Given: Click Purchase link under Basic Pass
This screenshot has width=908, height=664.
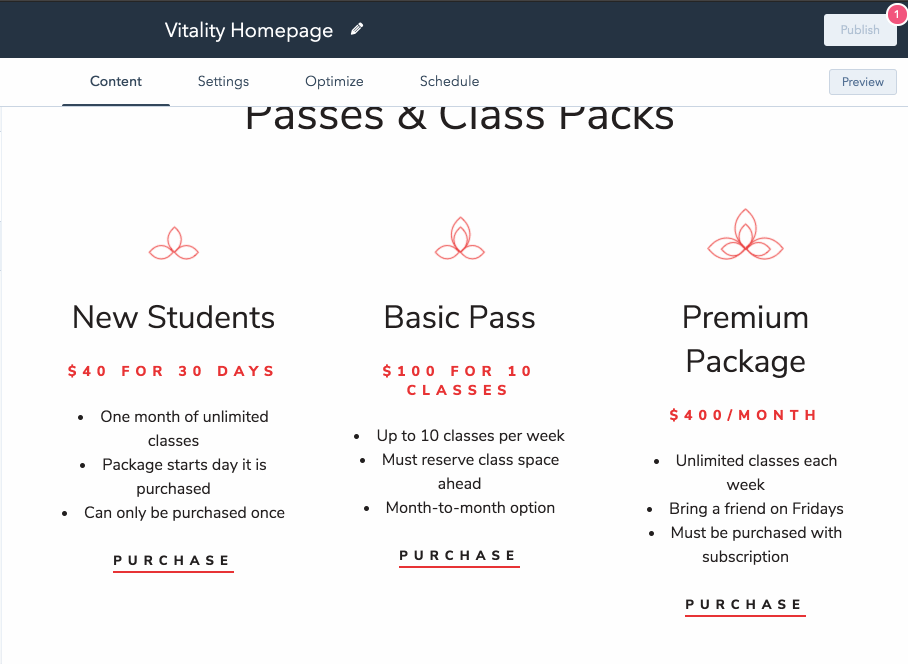Looking at the screenshot, I should click(459, 556).
